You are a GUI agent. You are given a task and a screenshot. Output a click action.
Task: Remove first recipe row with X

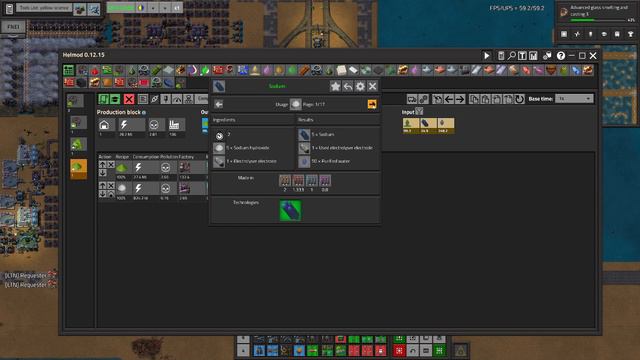pos(111,164)
